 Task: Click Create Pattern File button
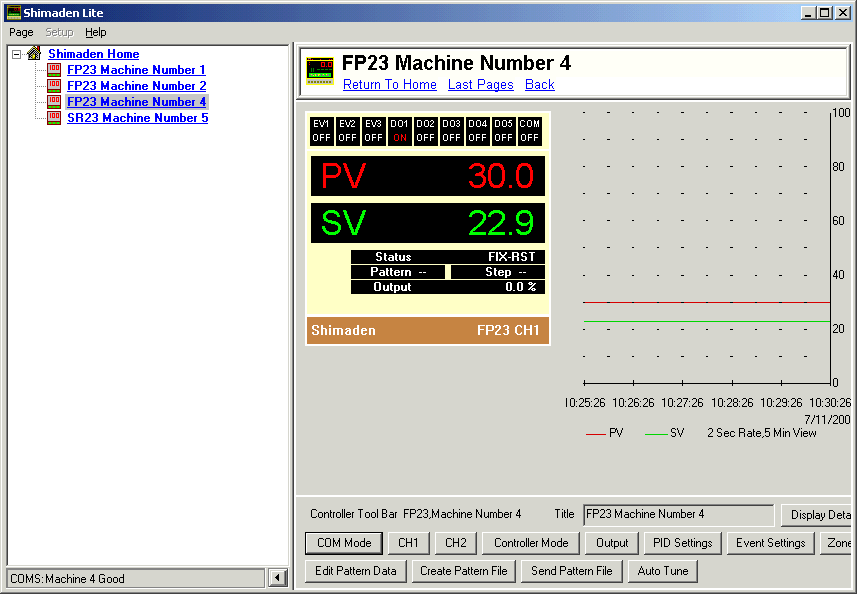click(x=463, y=571)
